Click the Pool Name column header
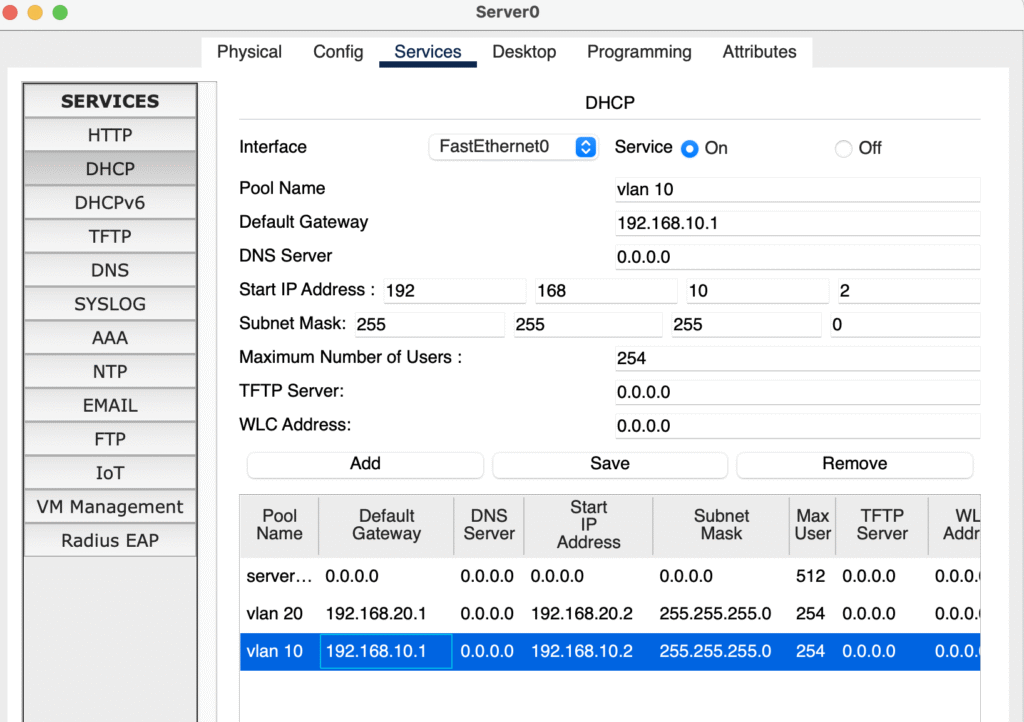Image resolution: width=1024 pixels, height=722 pixels. coord(280,525)
